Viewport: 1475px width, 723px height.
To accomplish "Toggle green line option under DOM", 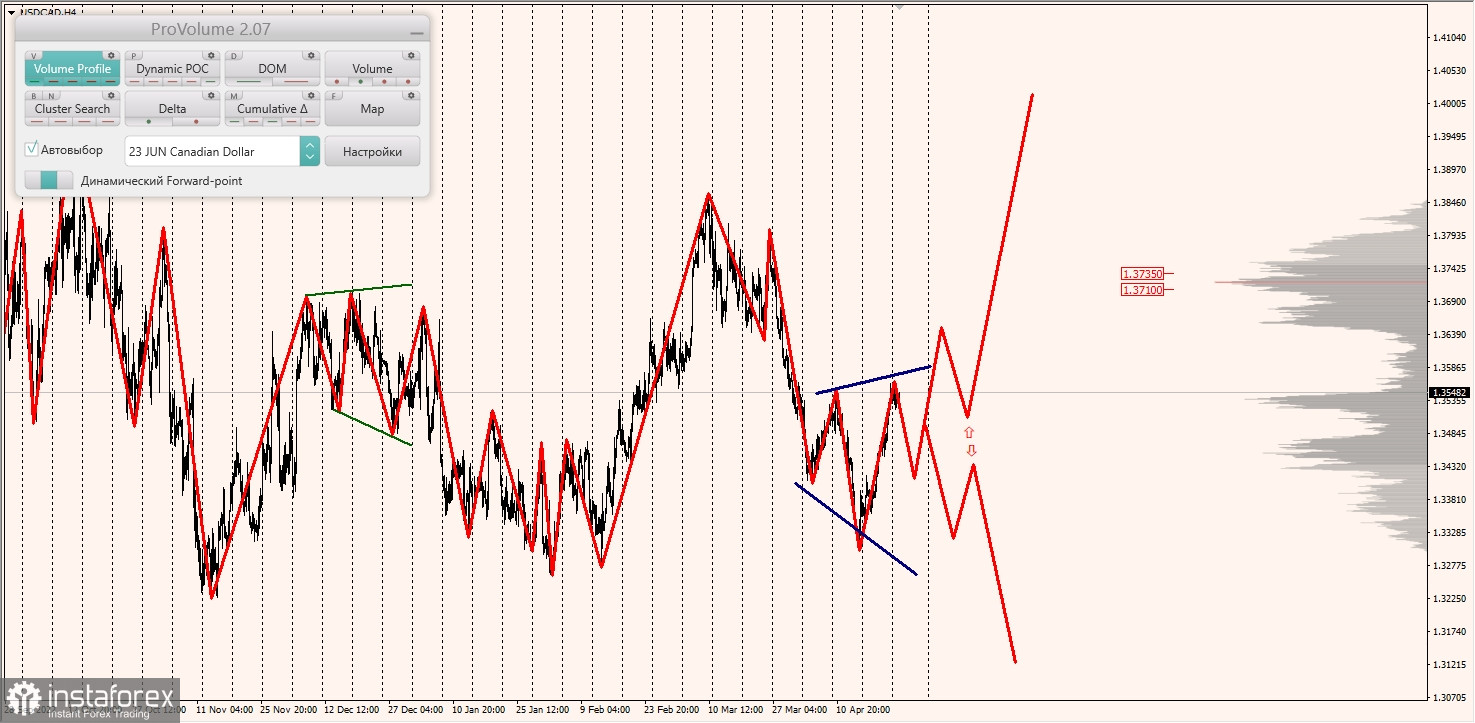I will (x=249, y=82).
